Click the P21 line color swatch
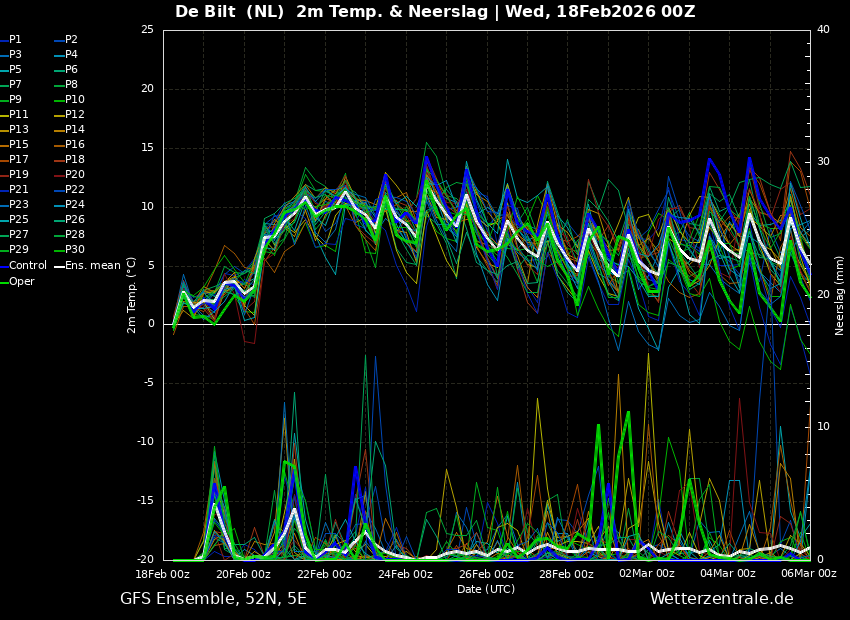Viewport: 850px width, 620px height. point(4,190)
